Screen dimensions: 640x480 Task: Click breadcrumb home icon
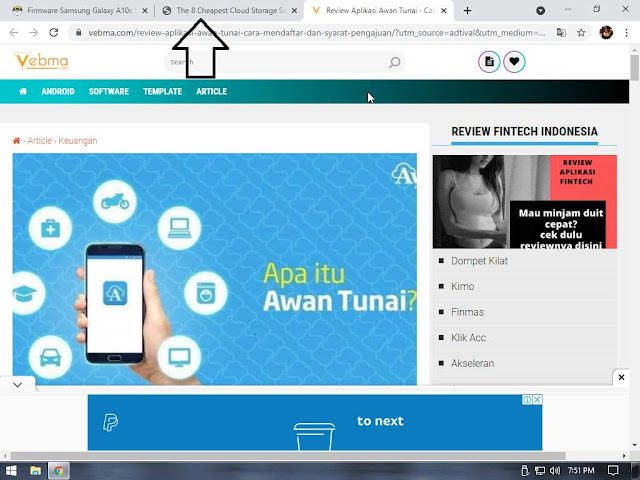pos(16,141)
